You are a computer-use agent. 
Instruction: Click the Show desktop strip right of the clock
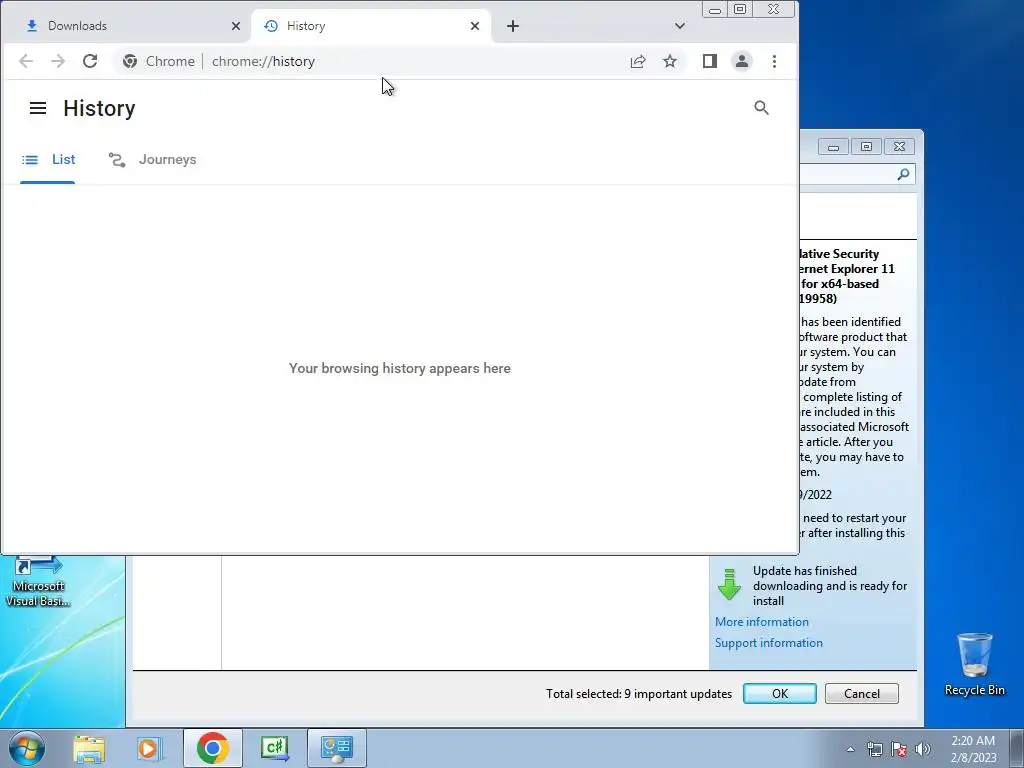coord(1016,748)
